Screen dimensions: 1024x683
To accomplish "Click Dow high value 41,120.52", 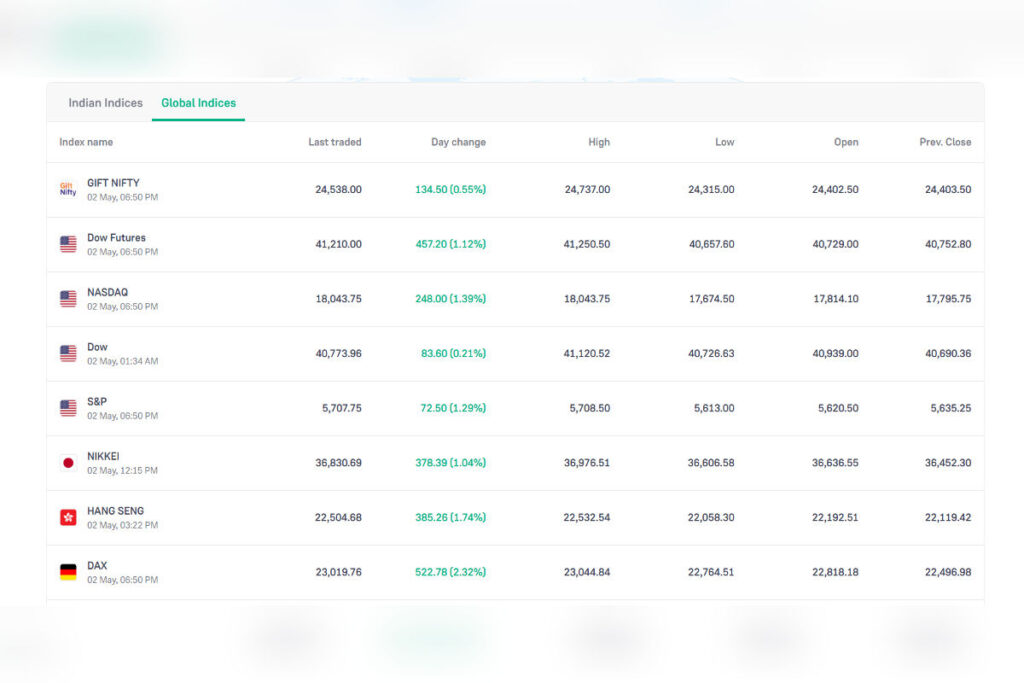I will 586,353.
